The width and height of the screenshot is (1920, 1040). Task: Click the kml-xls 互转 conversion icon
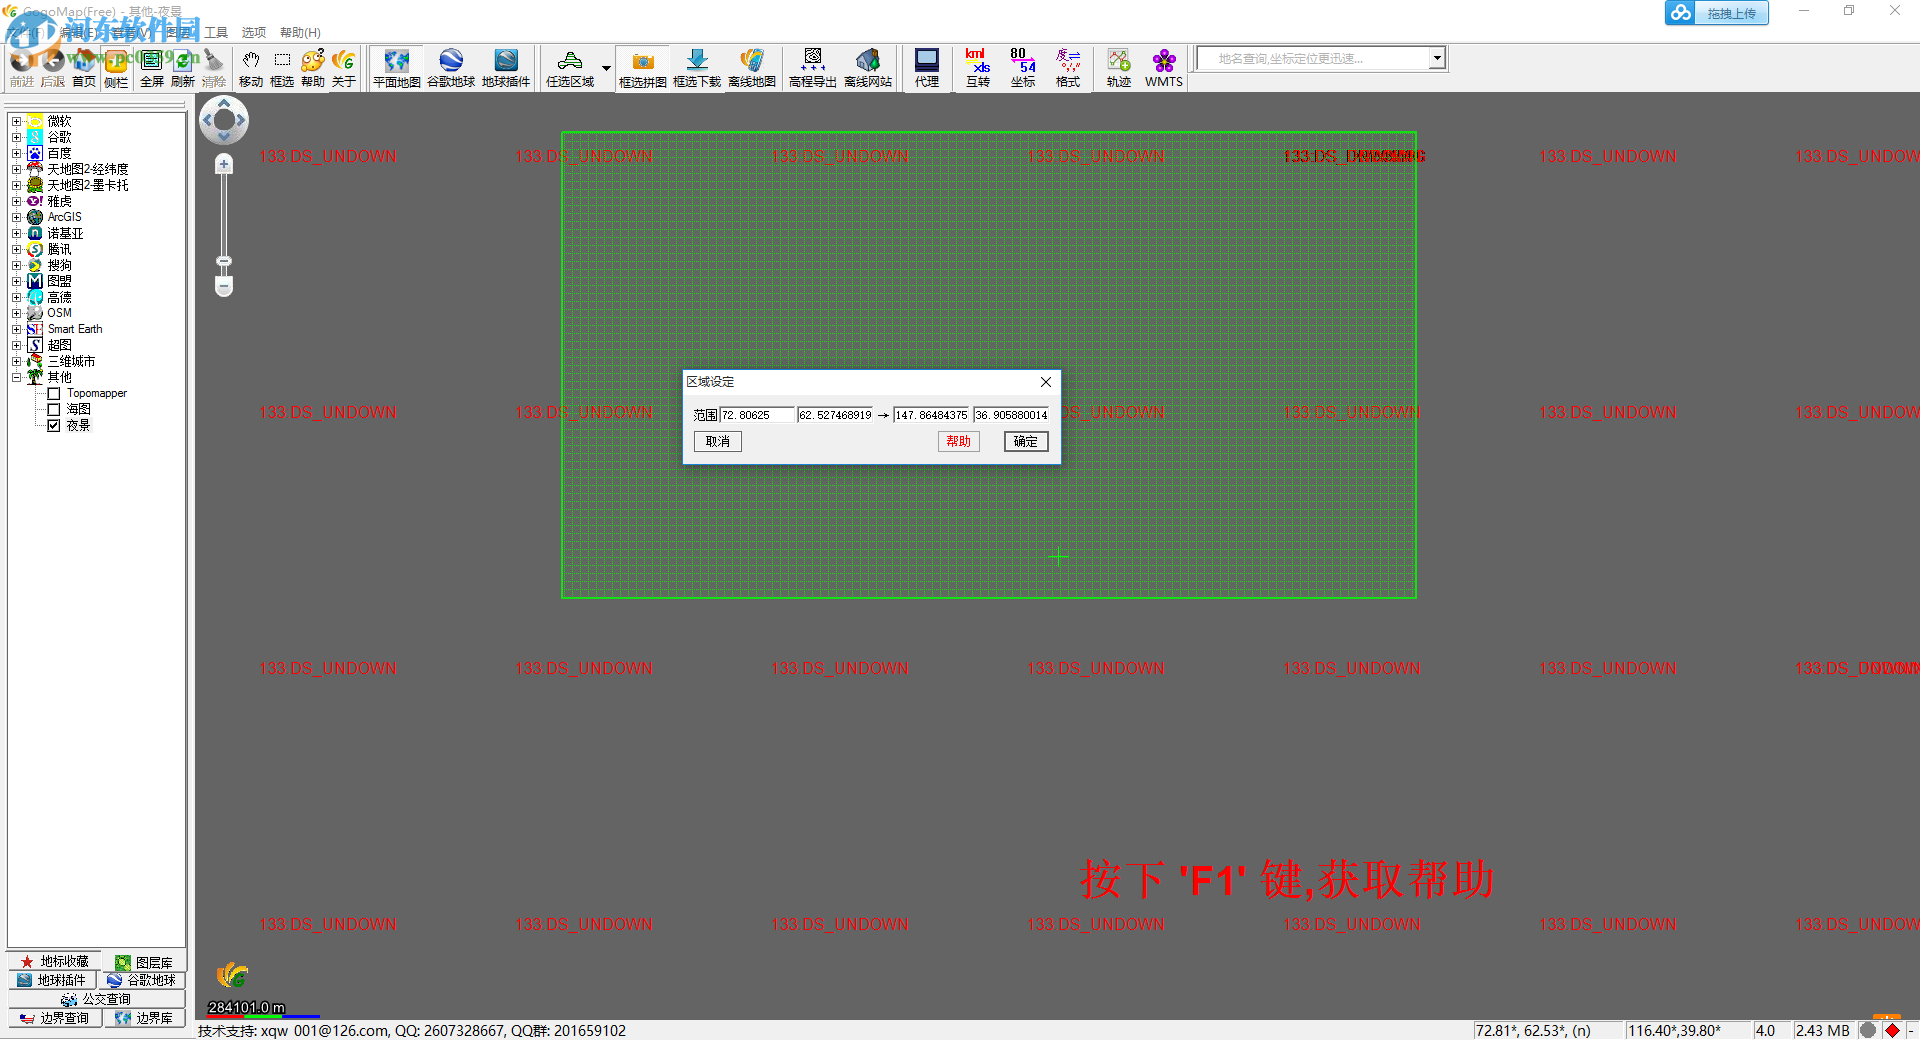tap(977, 68)
